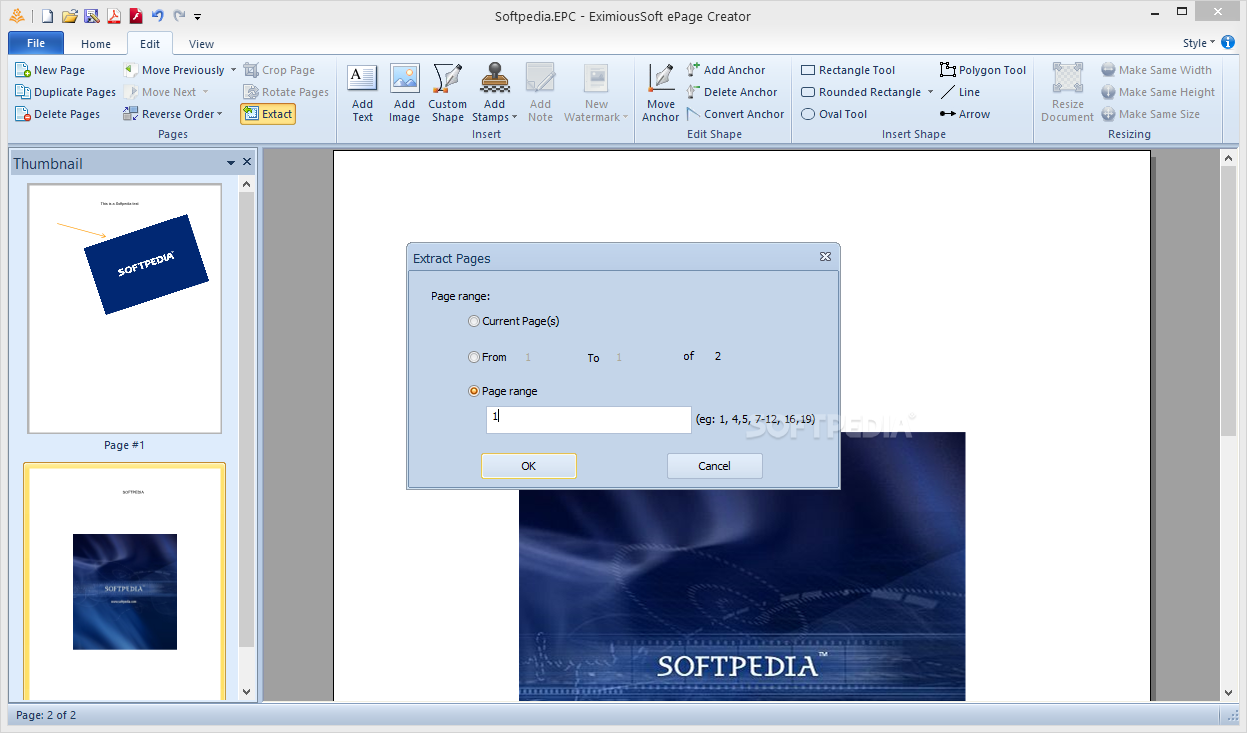Click Delete Anchor
The height and width of the screenshot is (733, 1247).
[731, 92]
